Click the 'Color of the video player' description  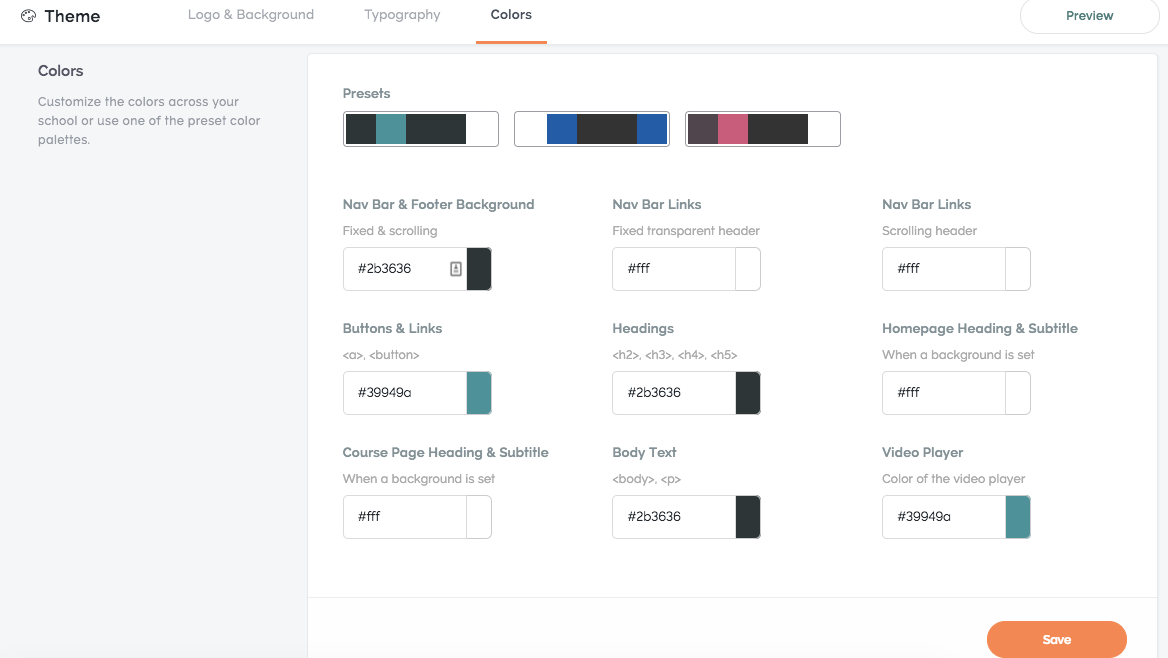(x=953, y=478)
